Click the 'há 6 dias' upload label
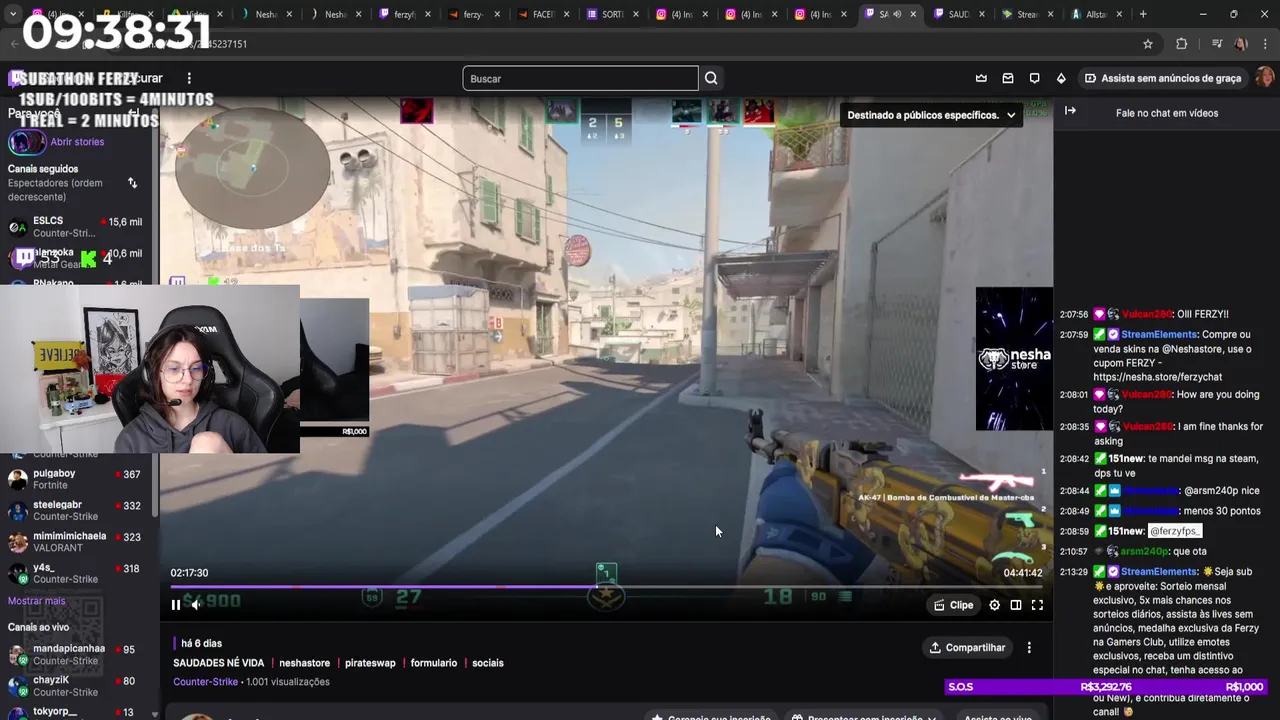The width and height of the screenshot is (1280, 720). click(x=201, y=644)
